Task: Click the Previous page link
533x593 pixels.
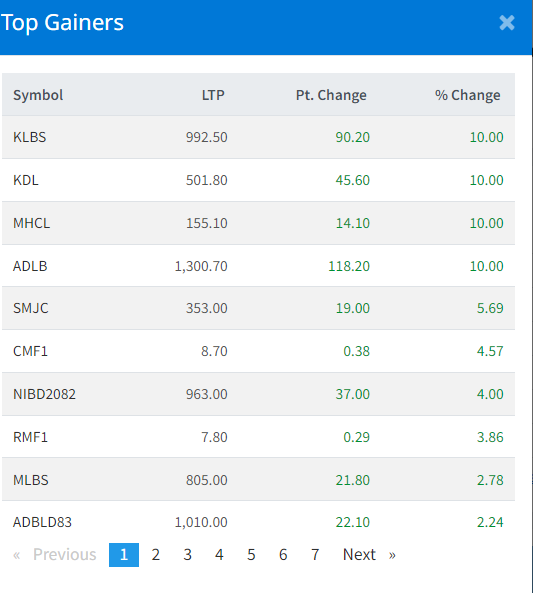Action: pyautogui.click(x=55, y=555)
